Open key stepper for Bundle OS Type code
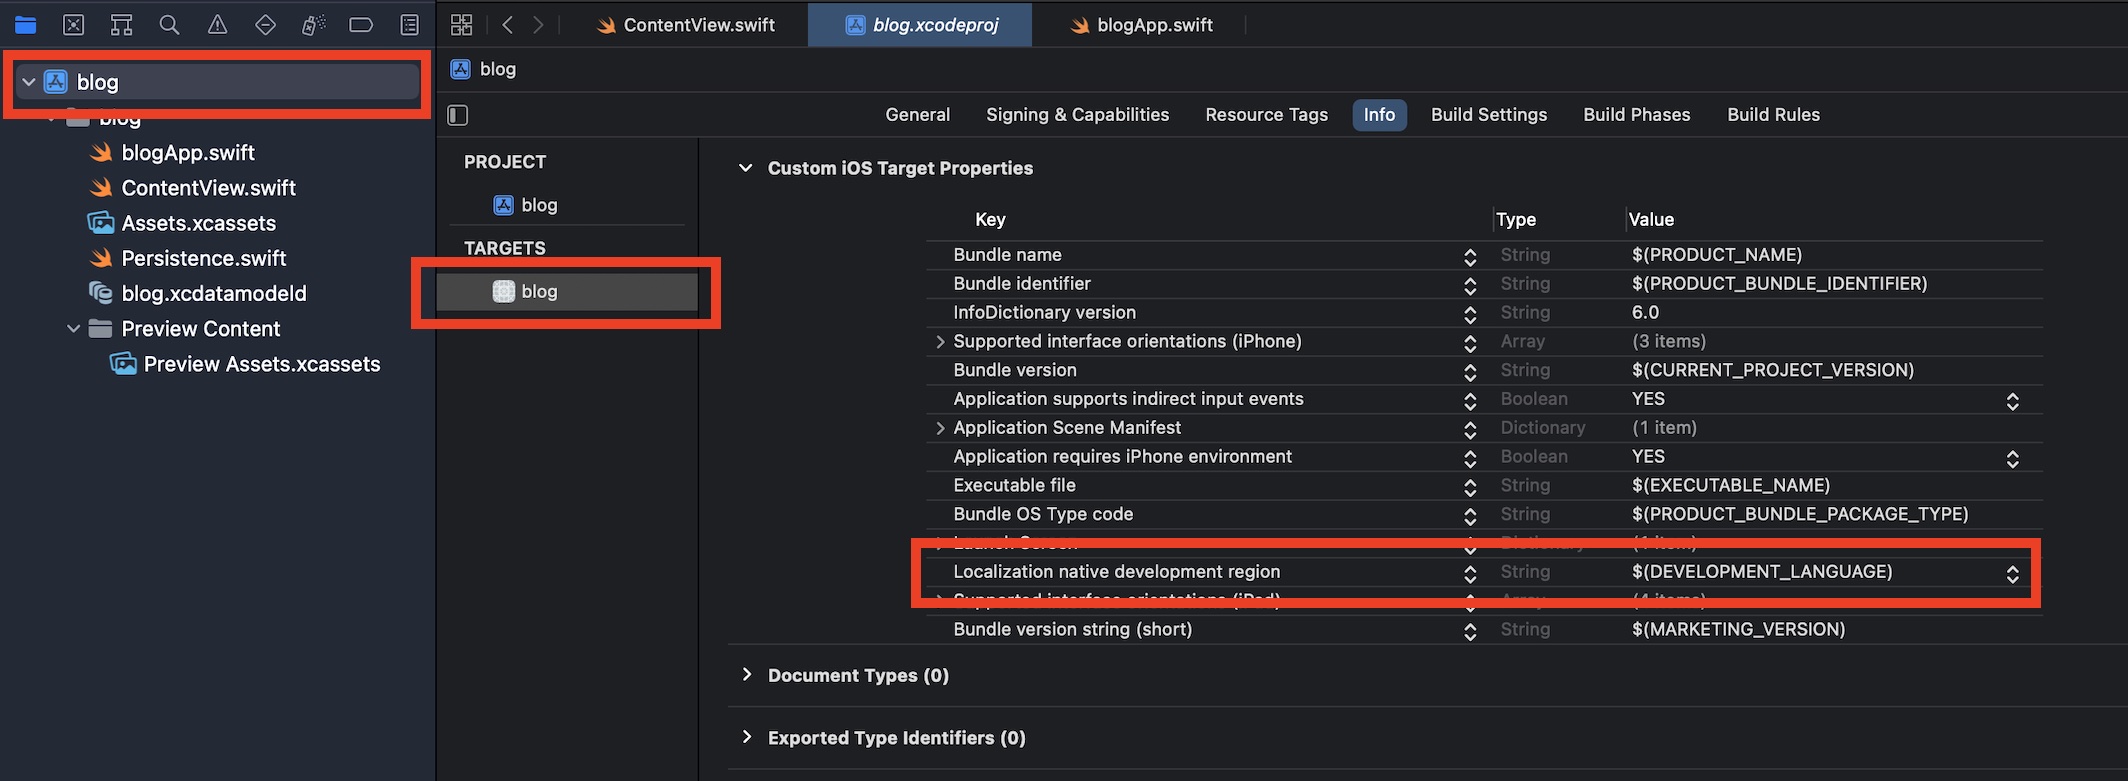Image resolution: width=2128 pixels, height=781 pixels. (x=1470, y=516)
